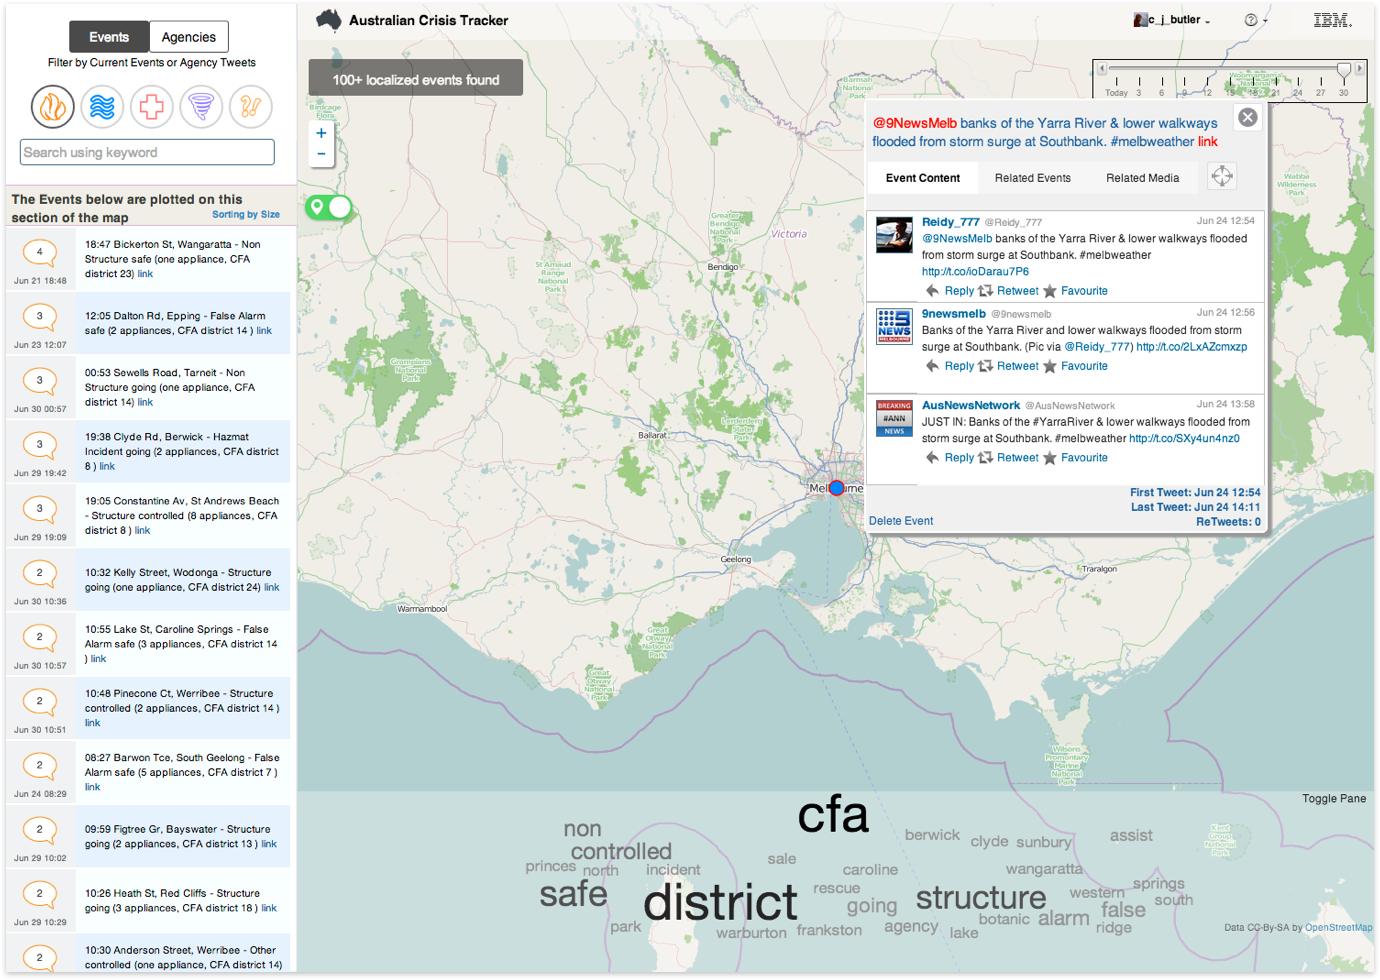Close the 9NewsMelb event popup
The image size is (1380, 980).
[1248, 117]
